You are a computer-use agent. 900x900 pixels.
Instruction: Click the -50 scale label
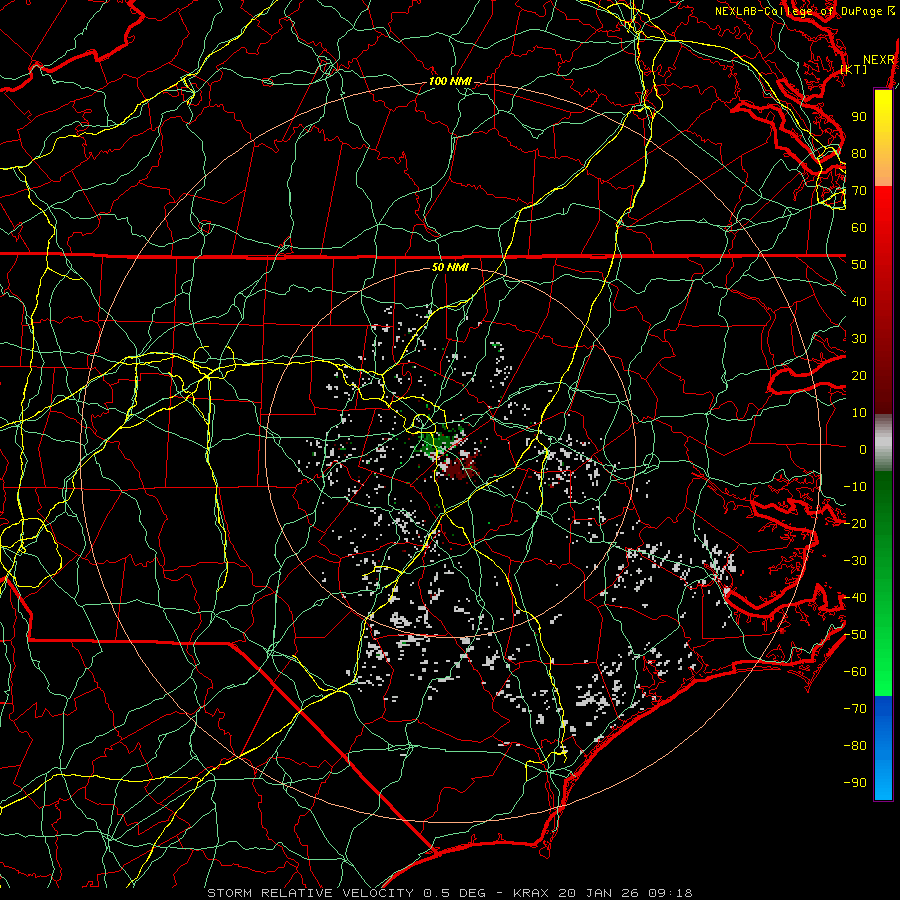click(x=855, y=635)
